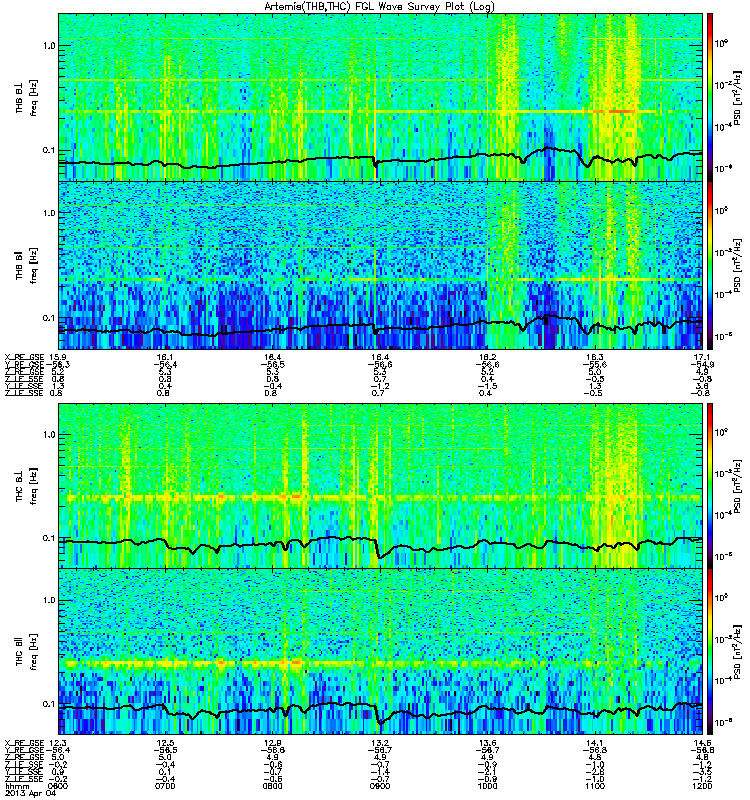The image size is (750, 800).
Task: Click the 'THB B⊥ freq [Hz]' axis label
Action: (27, 97)
